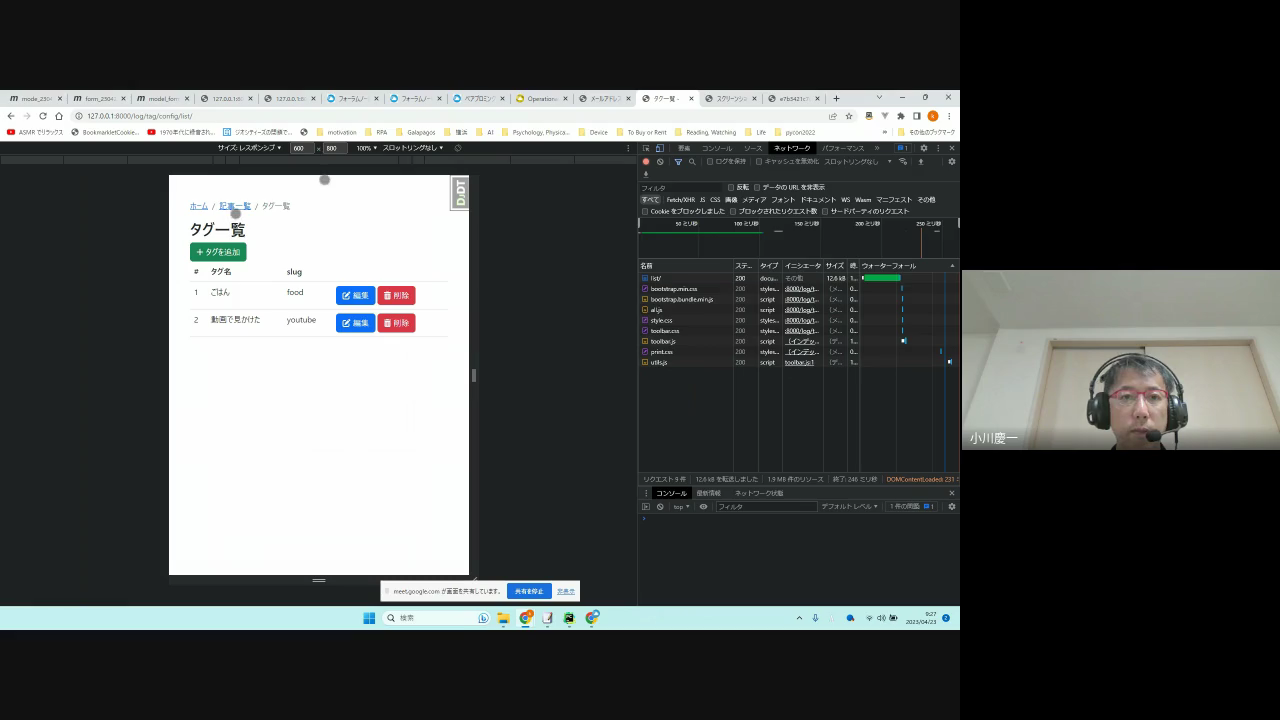Open DevTools settings gear in main toolbar
The height and width of the screenshot is (720, 1280).
click(x=923, y=148)
